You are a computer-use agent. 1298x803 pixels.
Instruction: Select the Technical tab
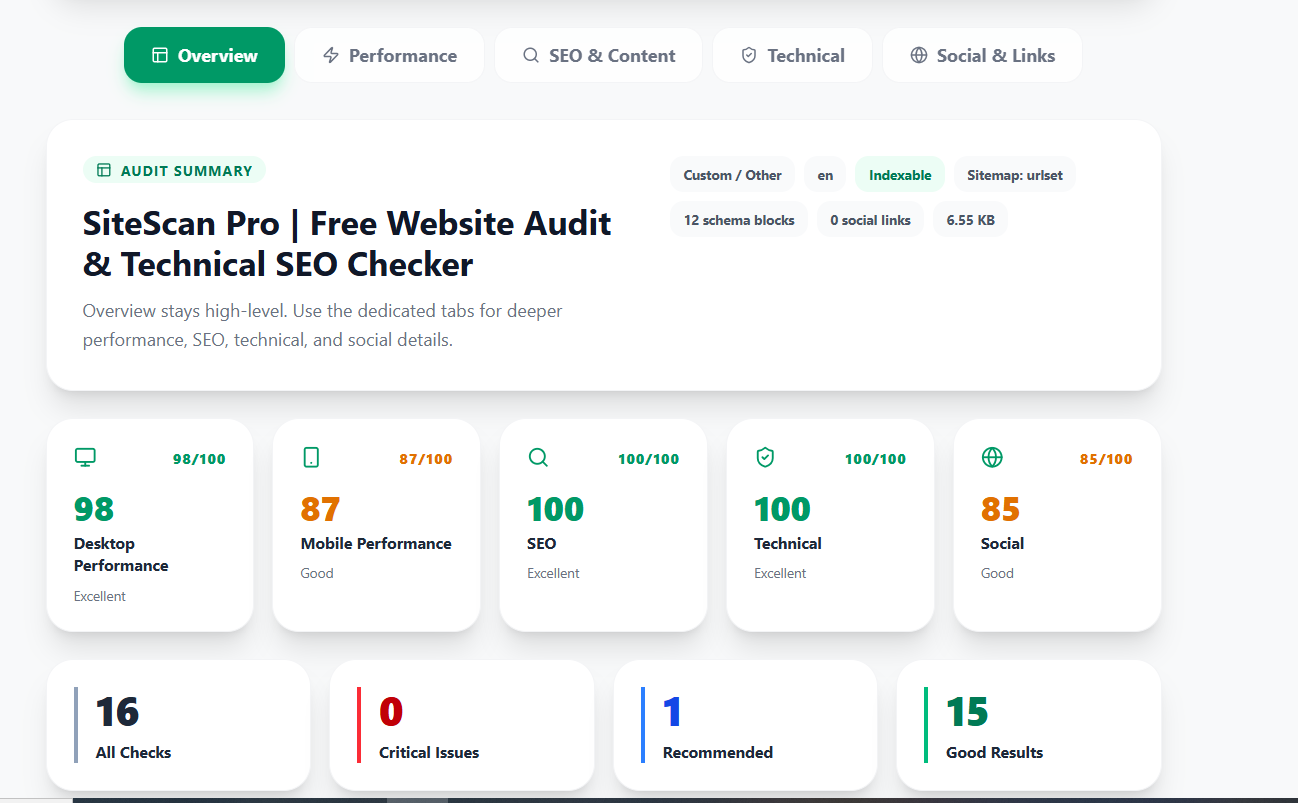(x=792, y=55)
